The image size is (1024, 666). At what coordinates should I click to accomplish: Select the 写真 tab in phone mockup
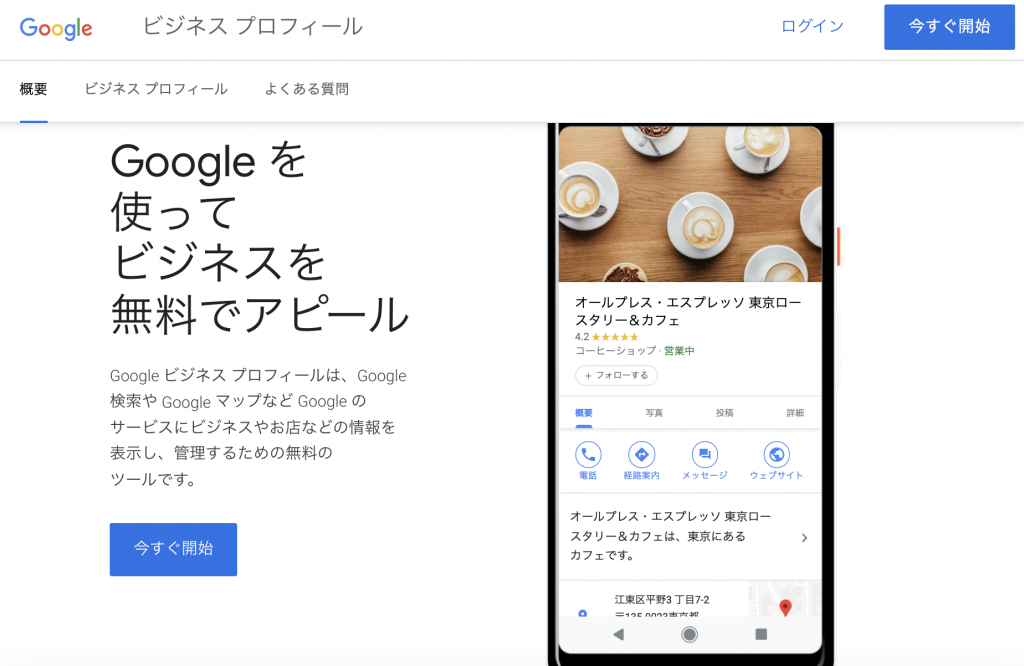(x=654, y=413)
